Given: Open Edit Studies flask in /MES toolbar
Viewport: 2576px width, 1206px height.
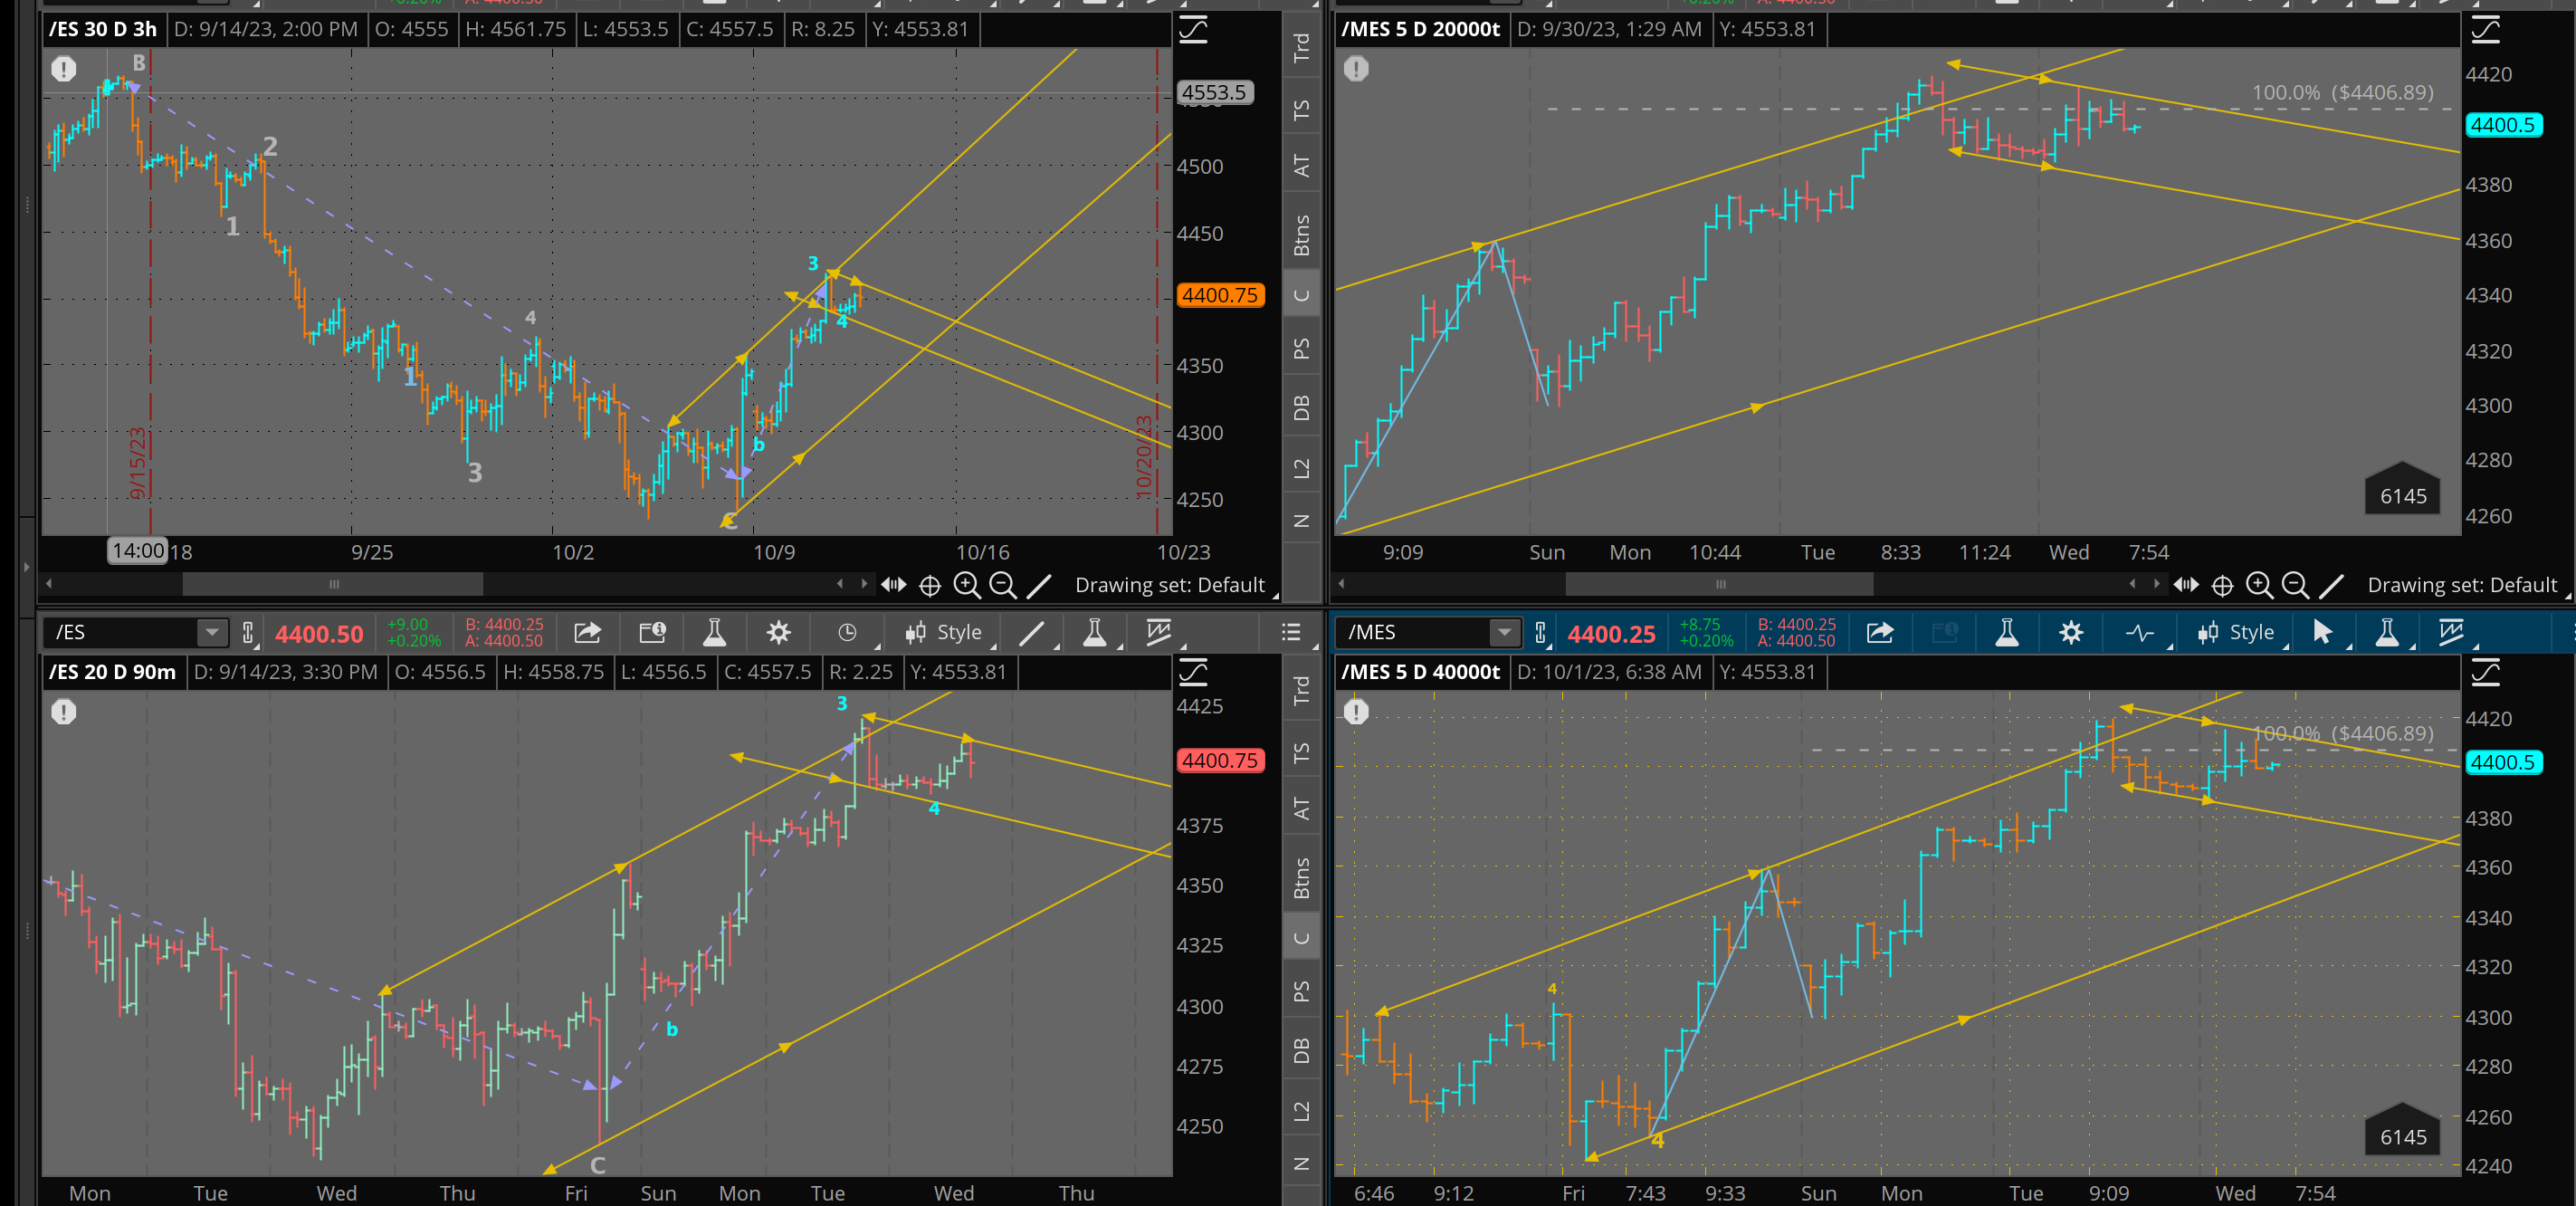Looking at the screenshot, I should [x=2006, y=632].
